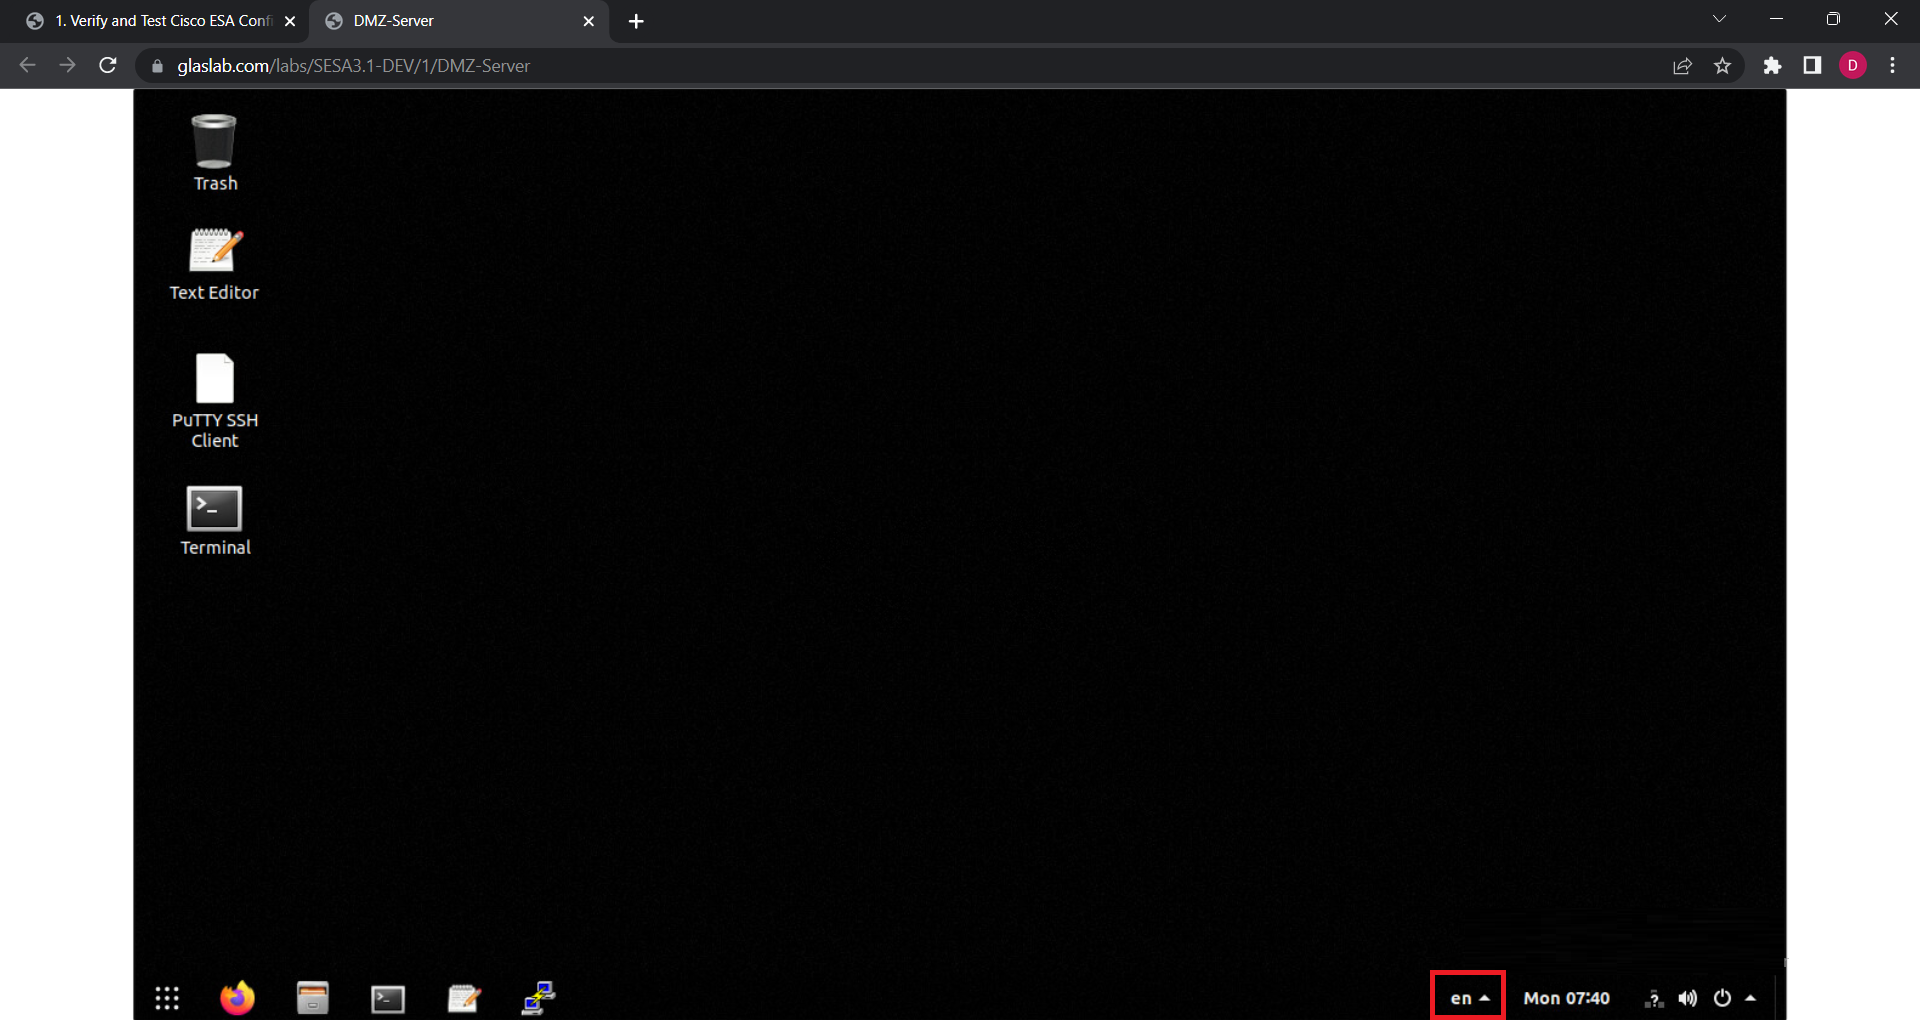Open the power menu icon
Viewport: 1920px width, 1020px height.
(1722, 998)
